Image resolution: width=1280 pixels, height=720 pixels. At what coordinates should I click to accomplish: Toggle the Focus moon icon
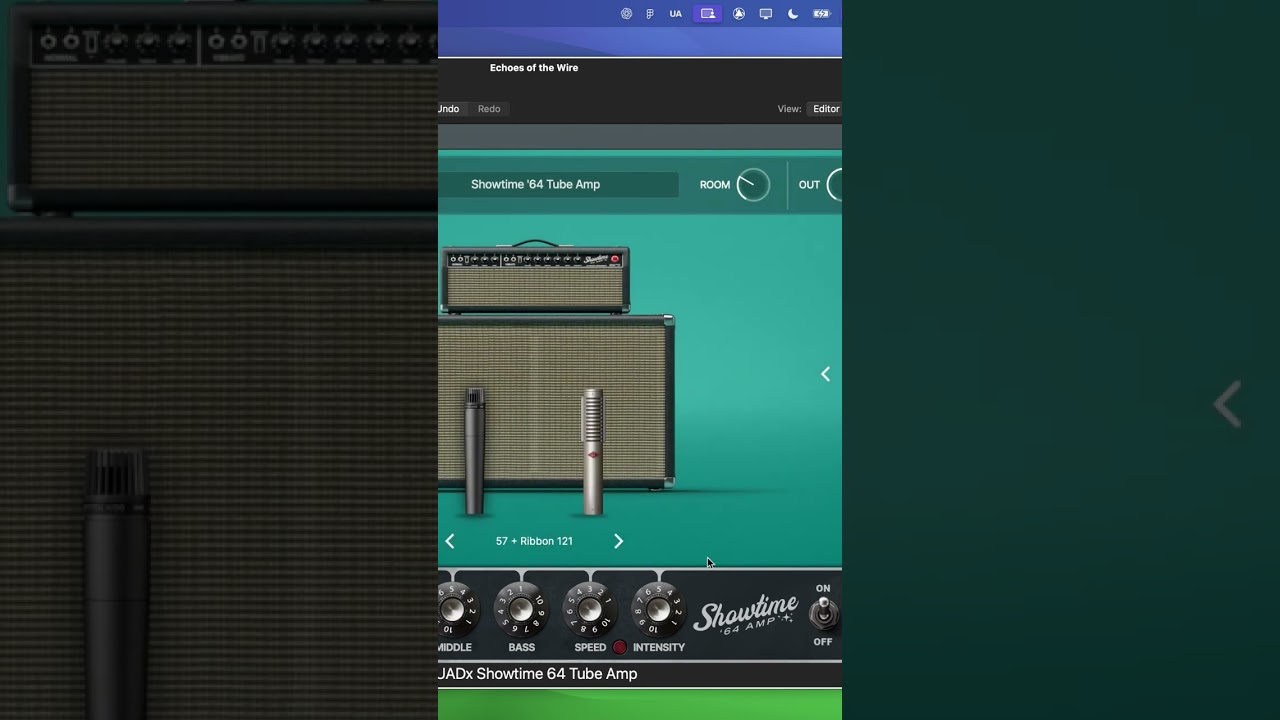[793, 14]
